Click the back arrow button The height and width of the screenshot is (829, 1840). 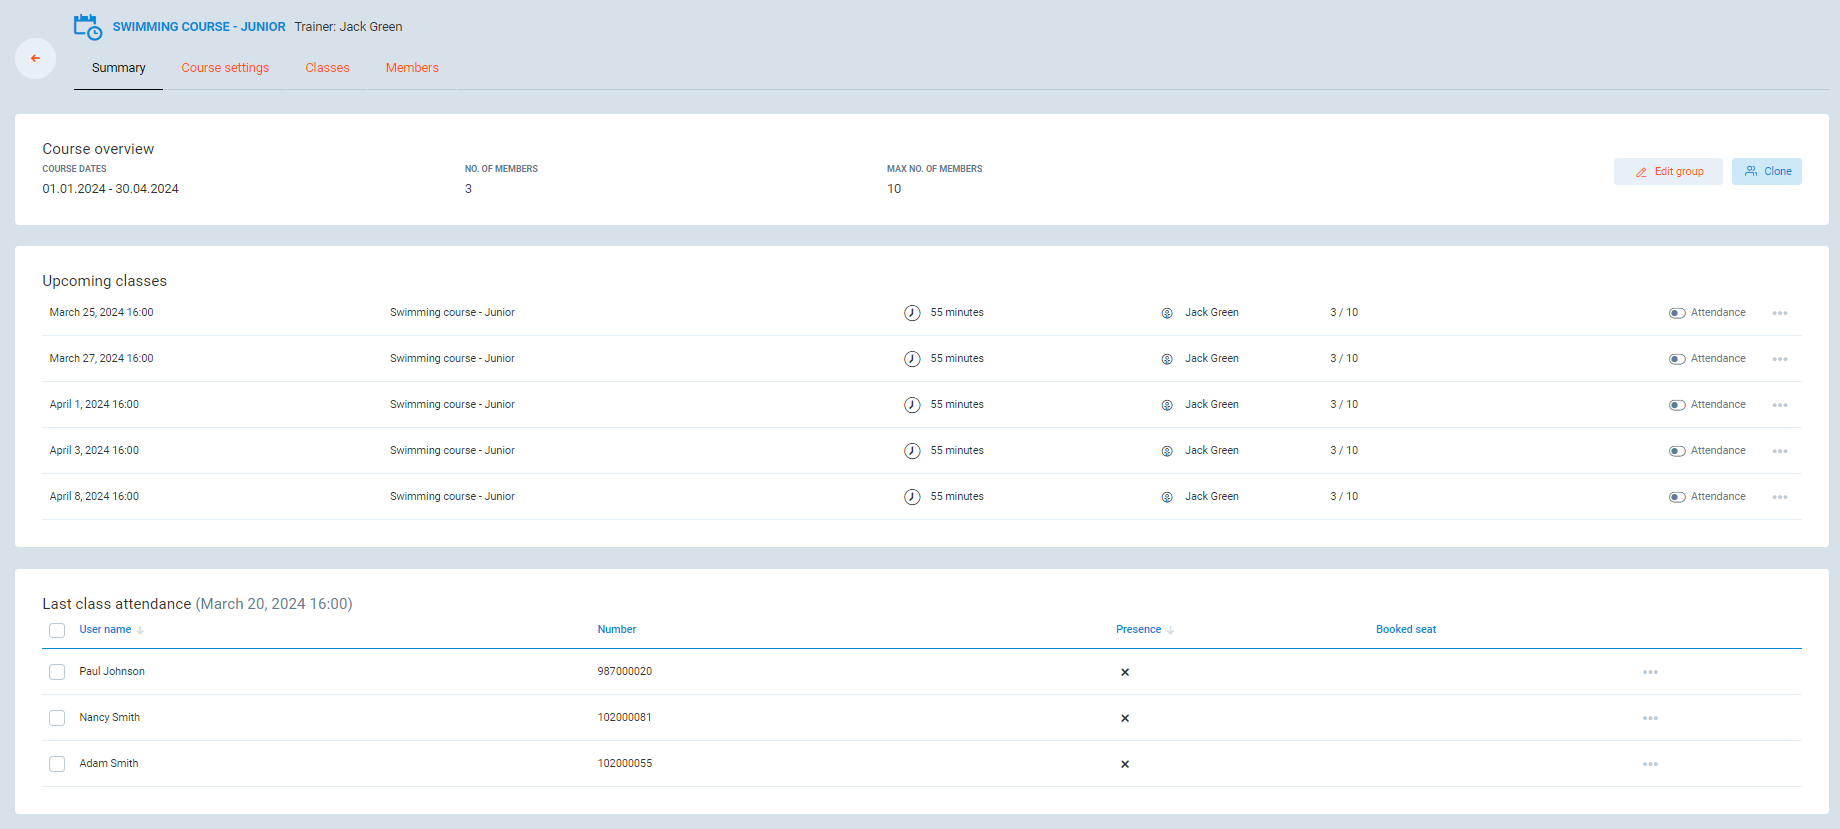pyautogui.click(x=35, y=59)
